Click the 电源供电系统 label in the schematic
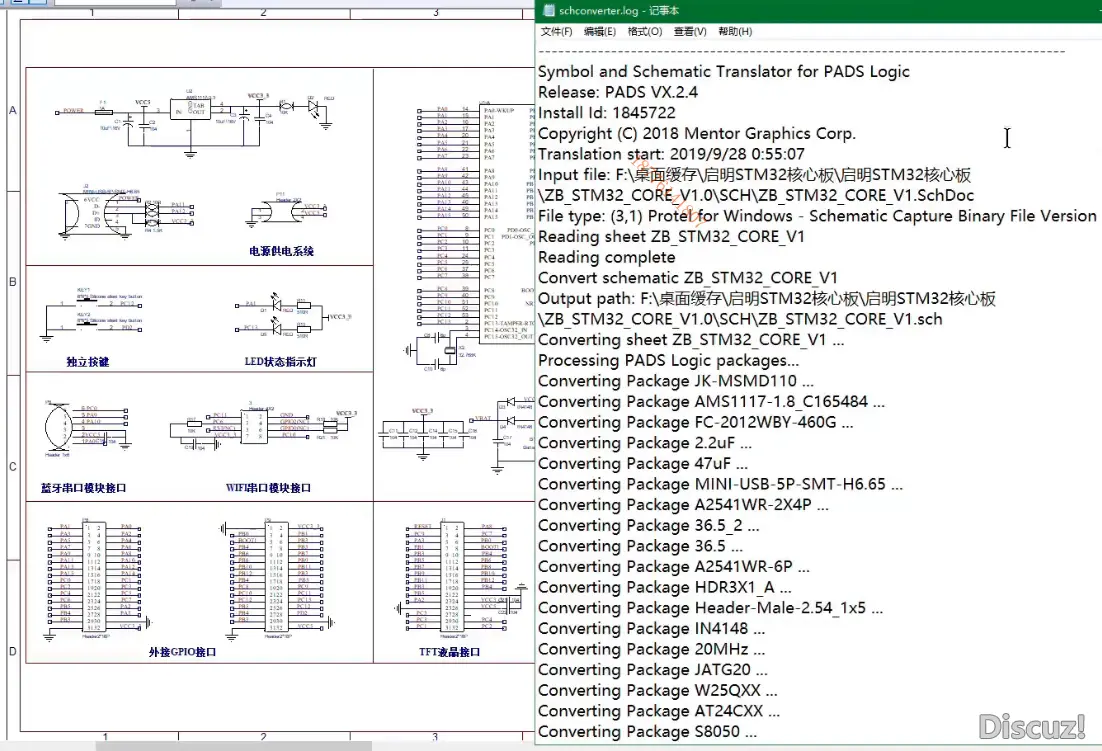1102x751 pixels. click(x=281, y=251)
